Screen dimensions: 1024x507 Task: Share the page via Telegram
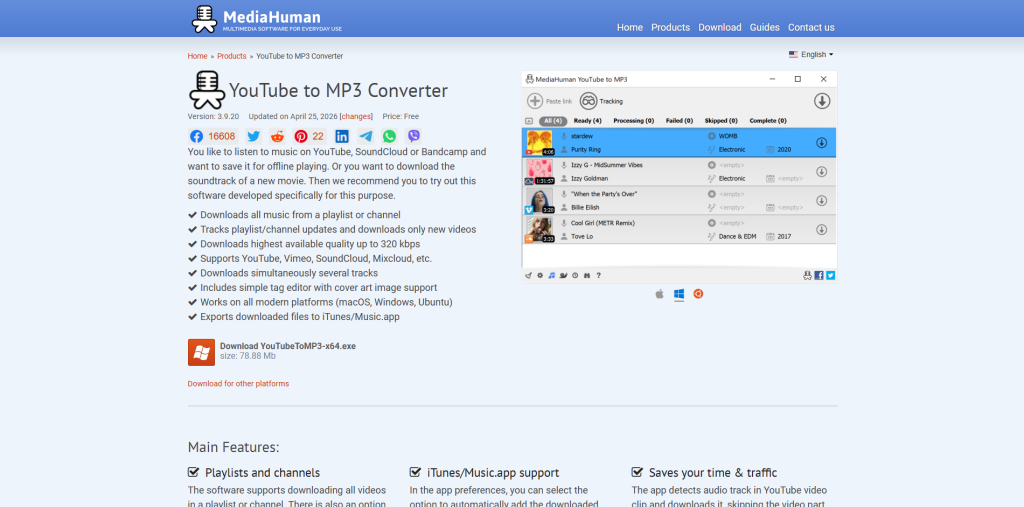[366, 137]
